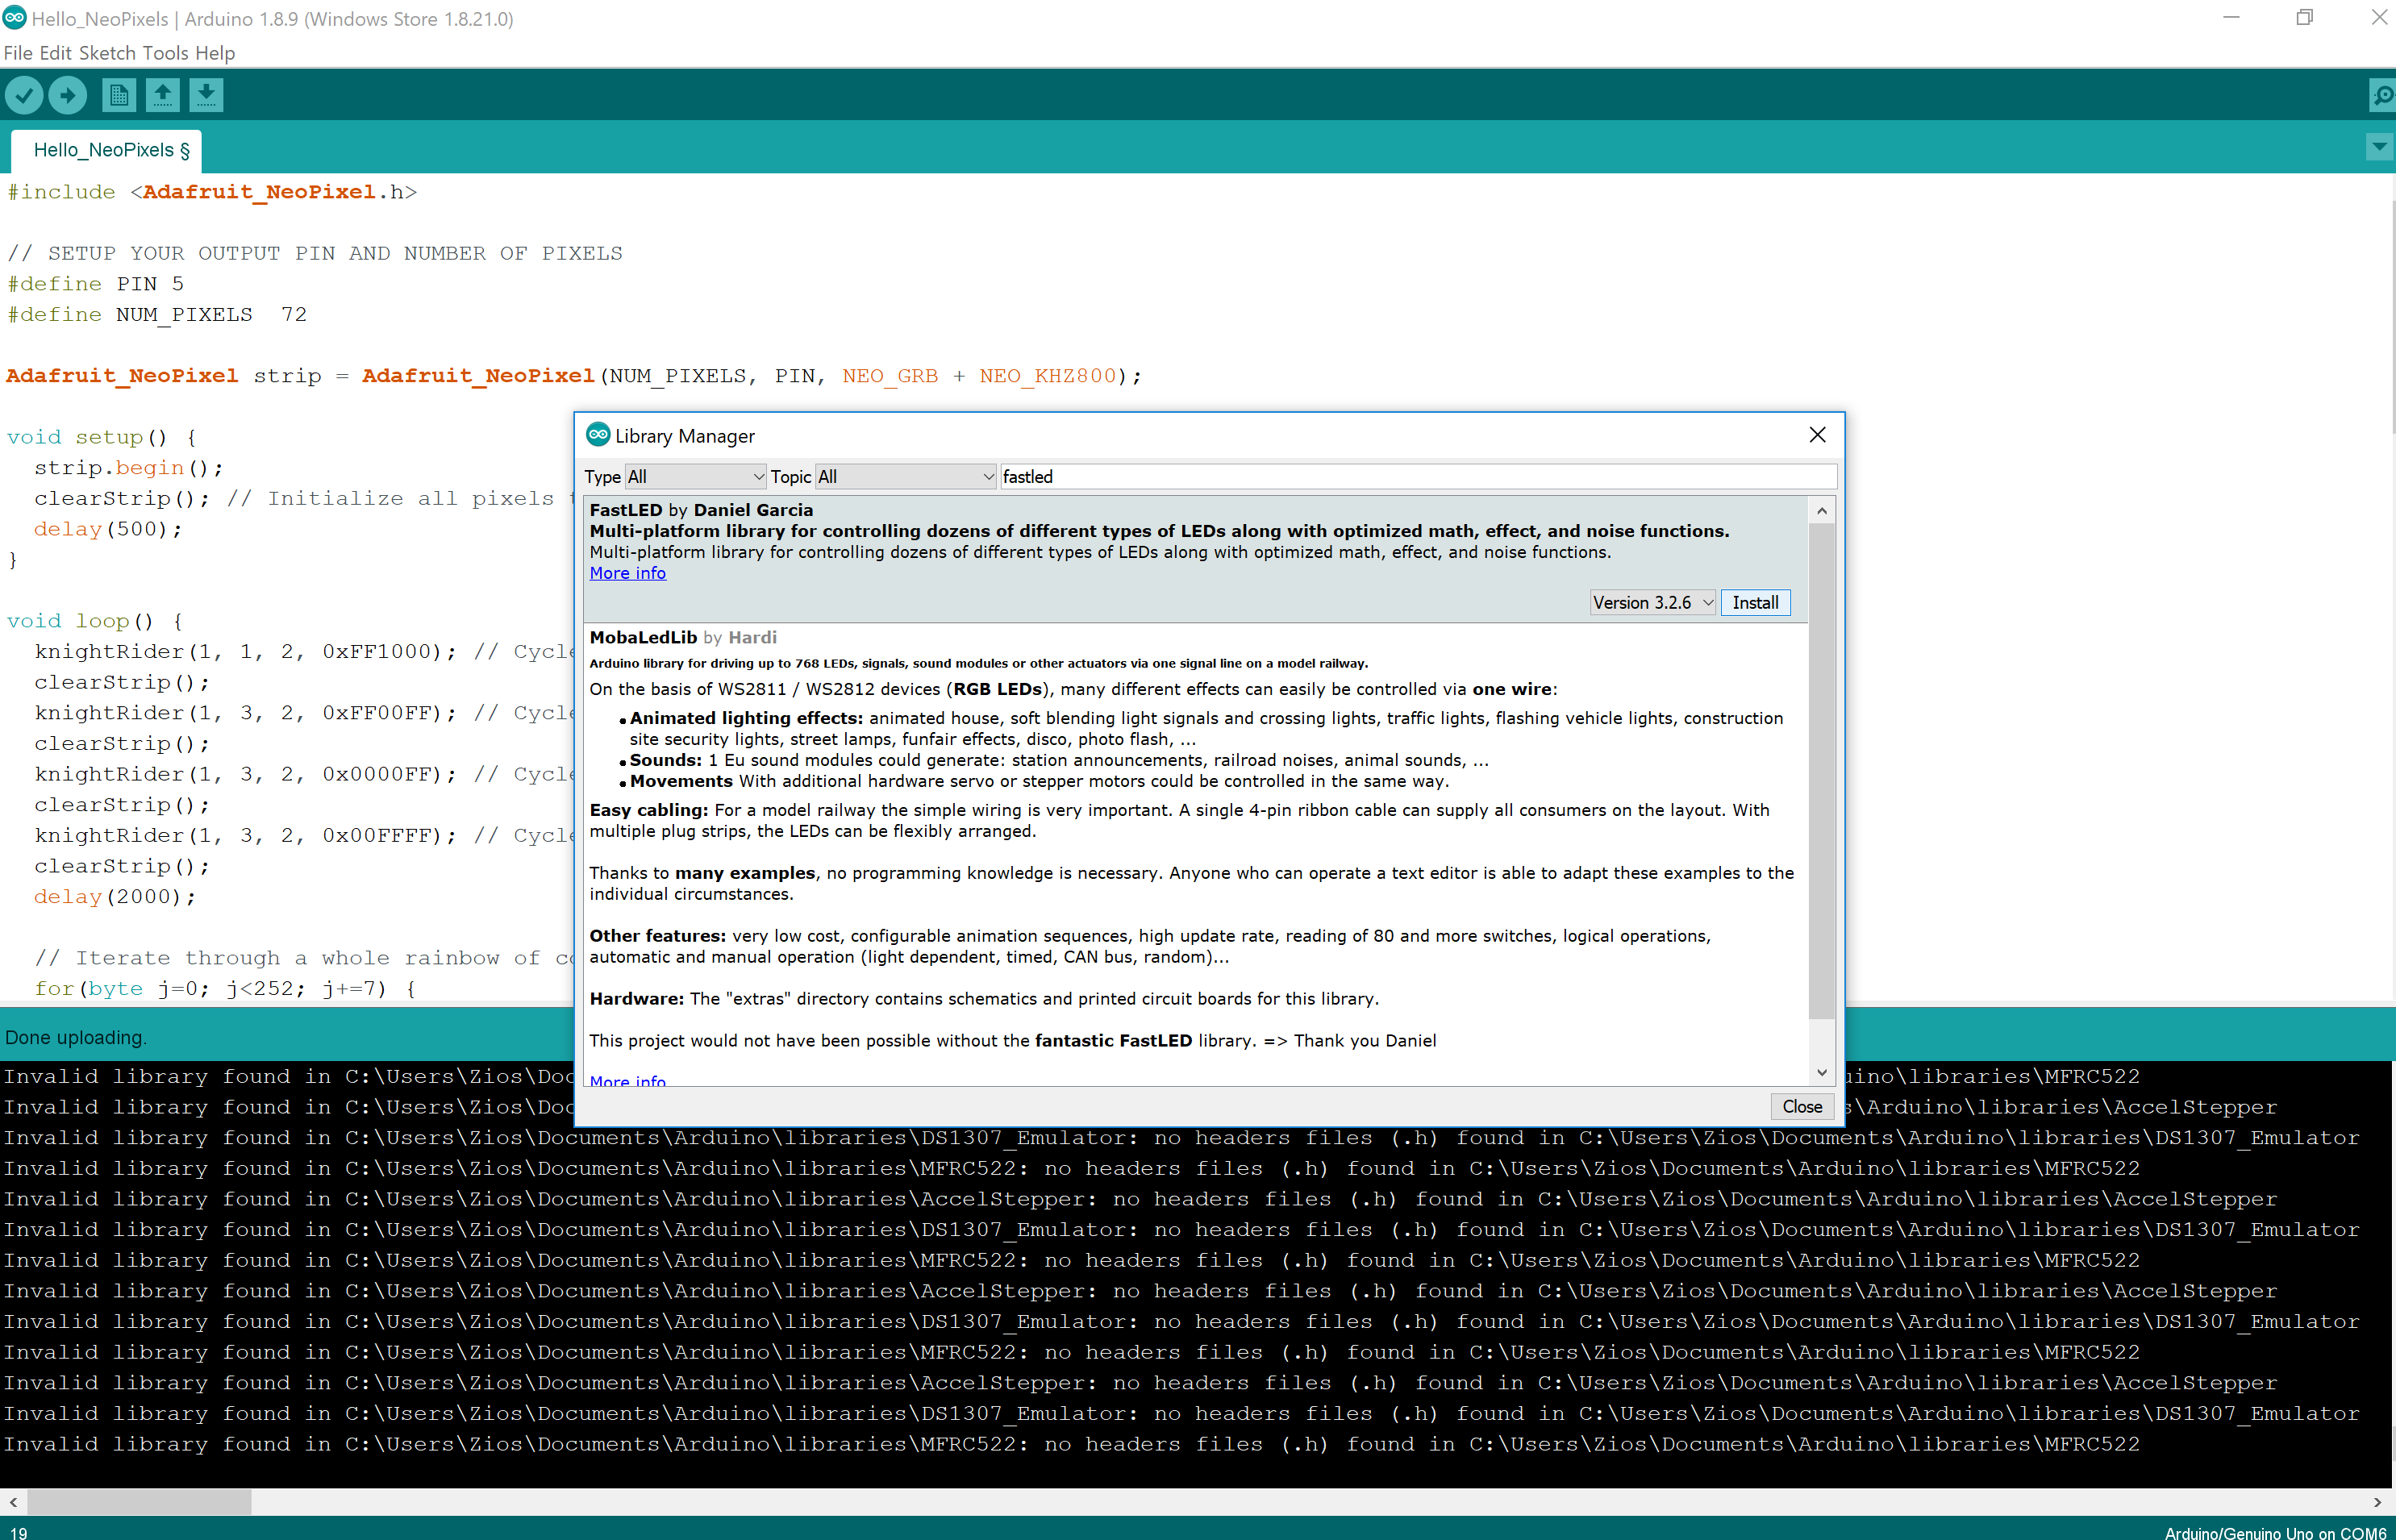This screenshot has height=1540, width=2396.
Task: Click the Verify sketch checkmark icon
Action: click(24, 95)
